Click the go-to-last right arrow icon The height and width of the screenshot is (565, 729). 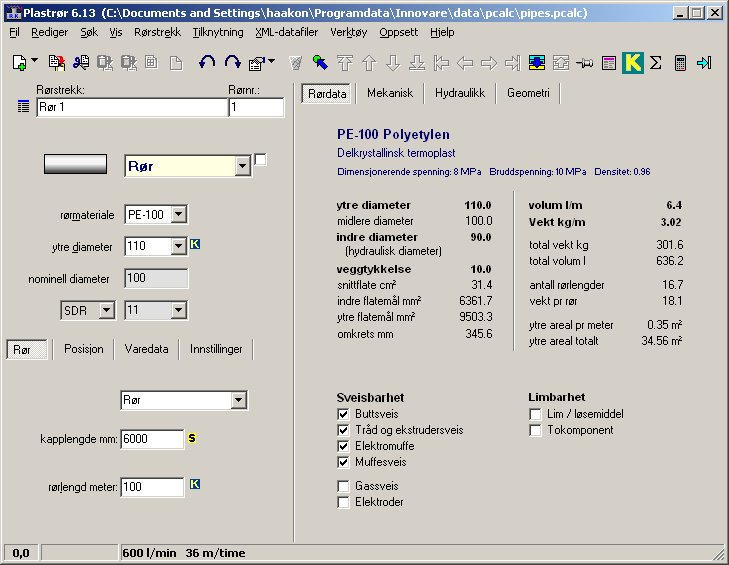point(512,63)
